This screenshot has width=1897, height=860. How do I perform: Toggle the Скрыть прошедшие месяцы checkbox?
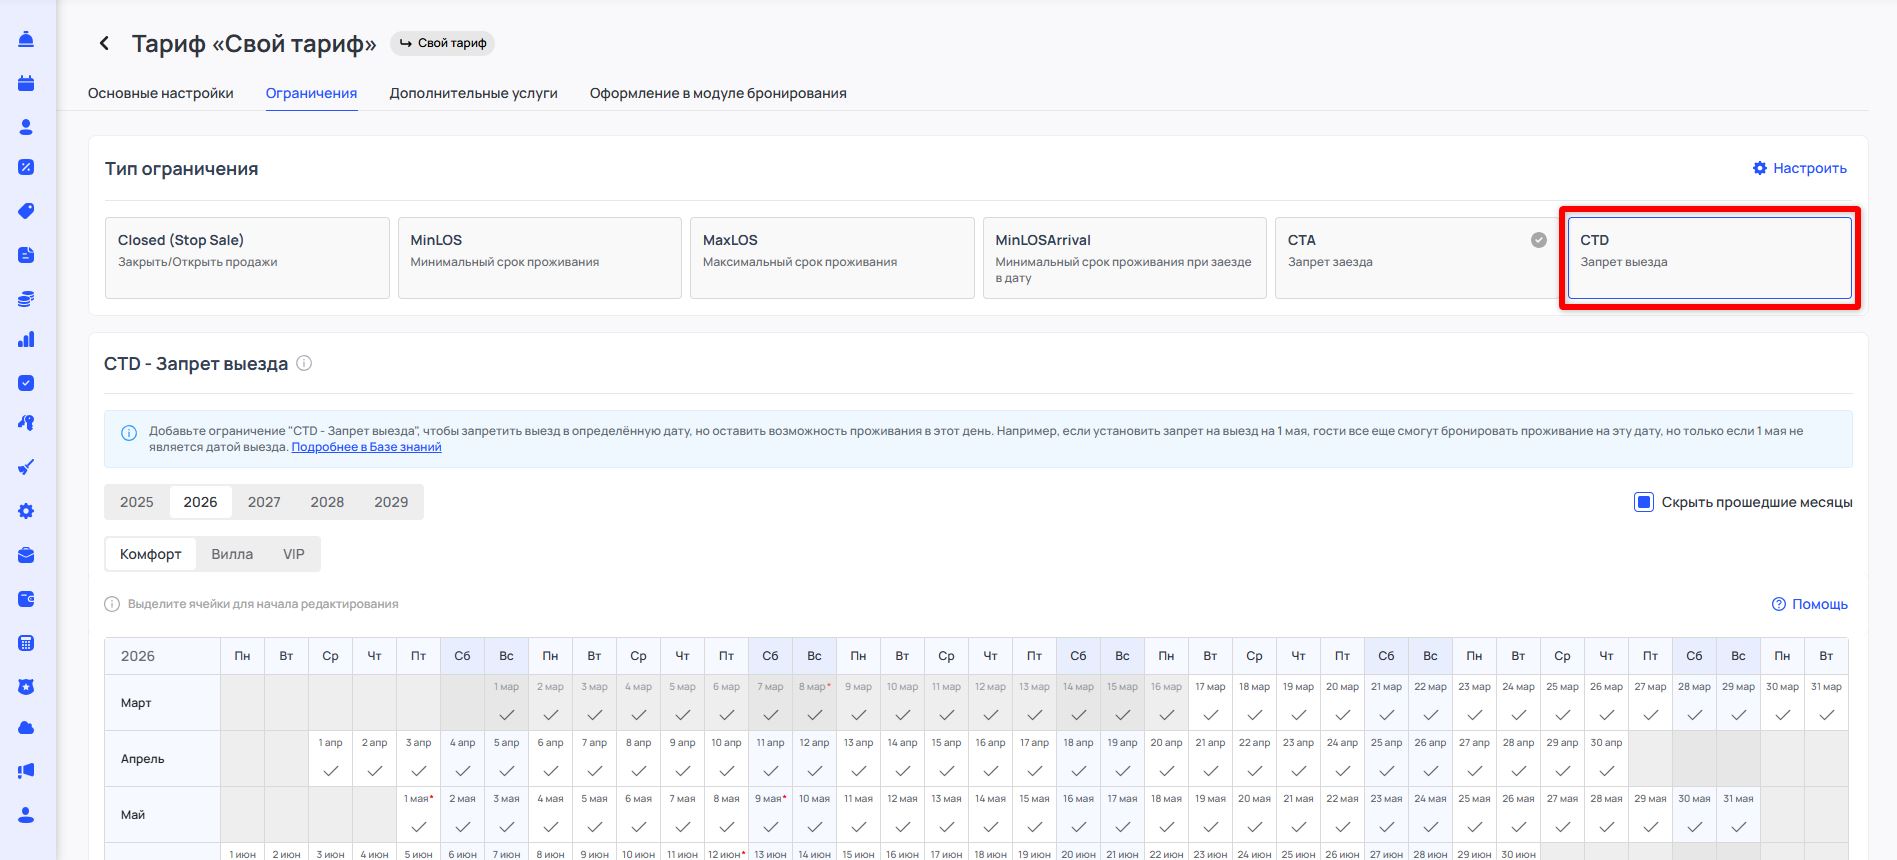click(x=1643, y=502)
